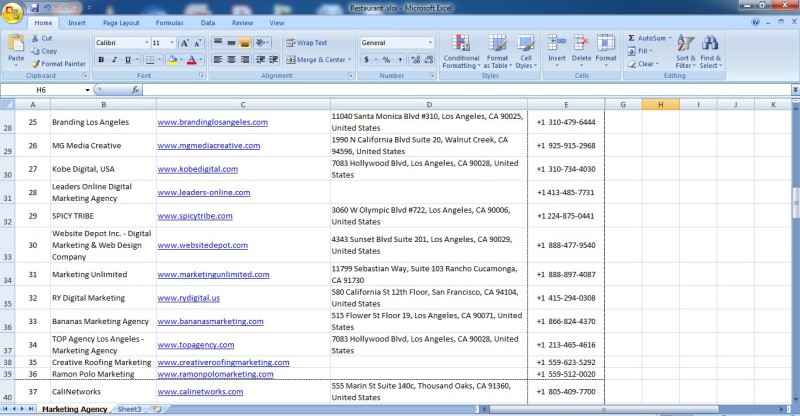Open Find & Select binoculars icon

pos(711,43)
